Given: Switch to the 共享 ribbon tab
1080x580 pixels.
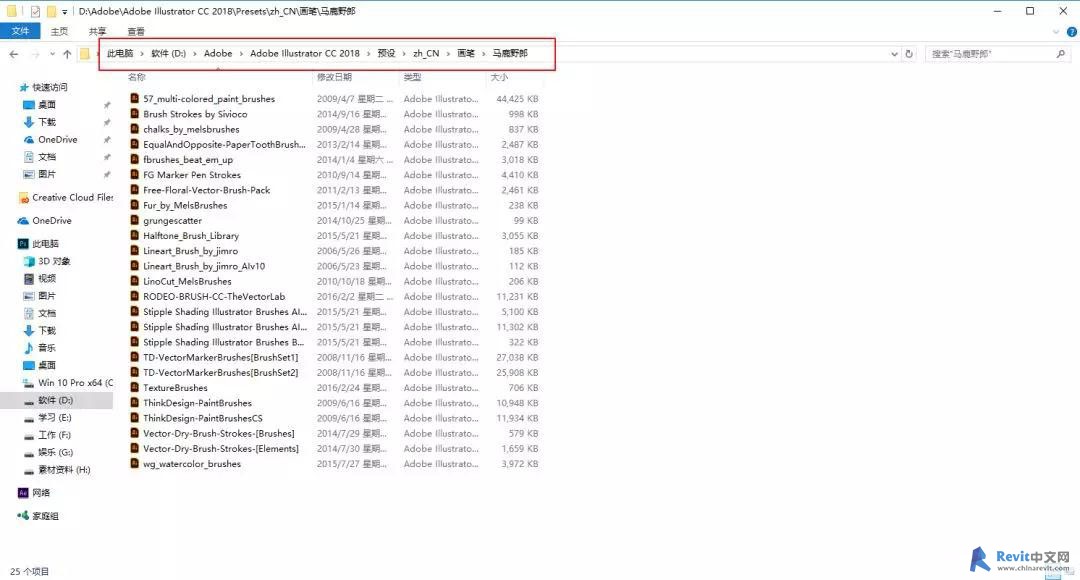Looking at the screenshot, I should click(x=98, y=32).
